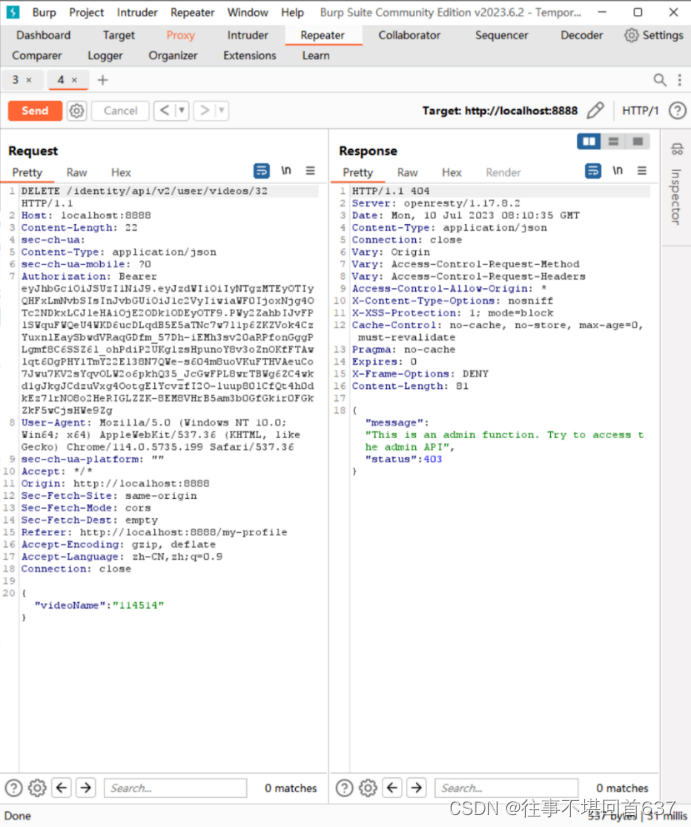Show request Raw view
Image resolution: width=691 pixels, height=827 pixels.
[76, 172]
